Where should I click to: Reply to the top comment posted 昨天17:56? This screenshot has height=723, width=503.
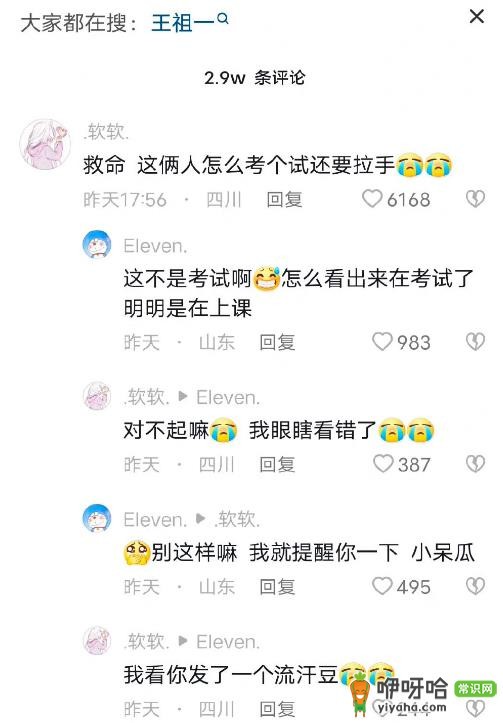click(284, 200)
